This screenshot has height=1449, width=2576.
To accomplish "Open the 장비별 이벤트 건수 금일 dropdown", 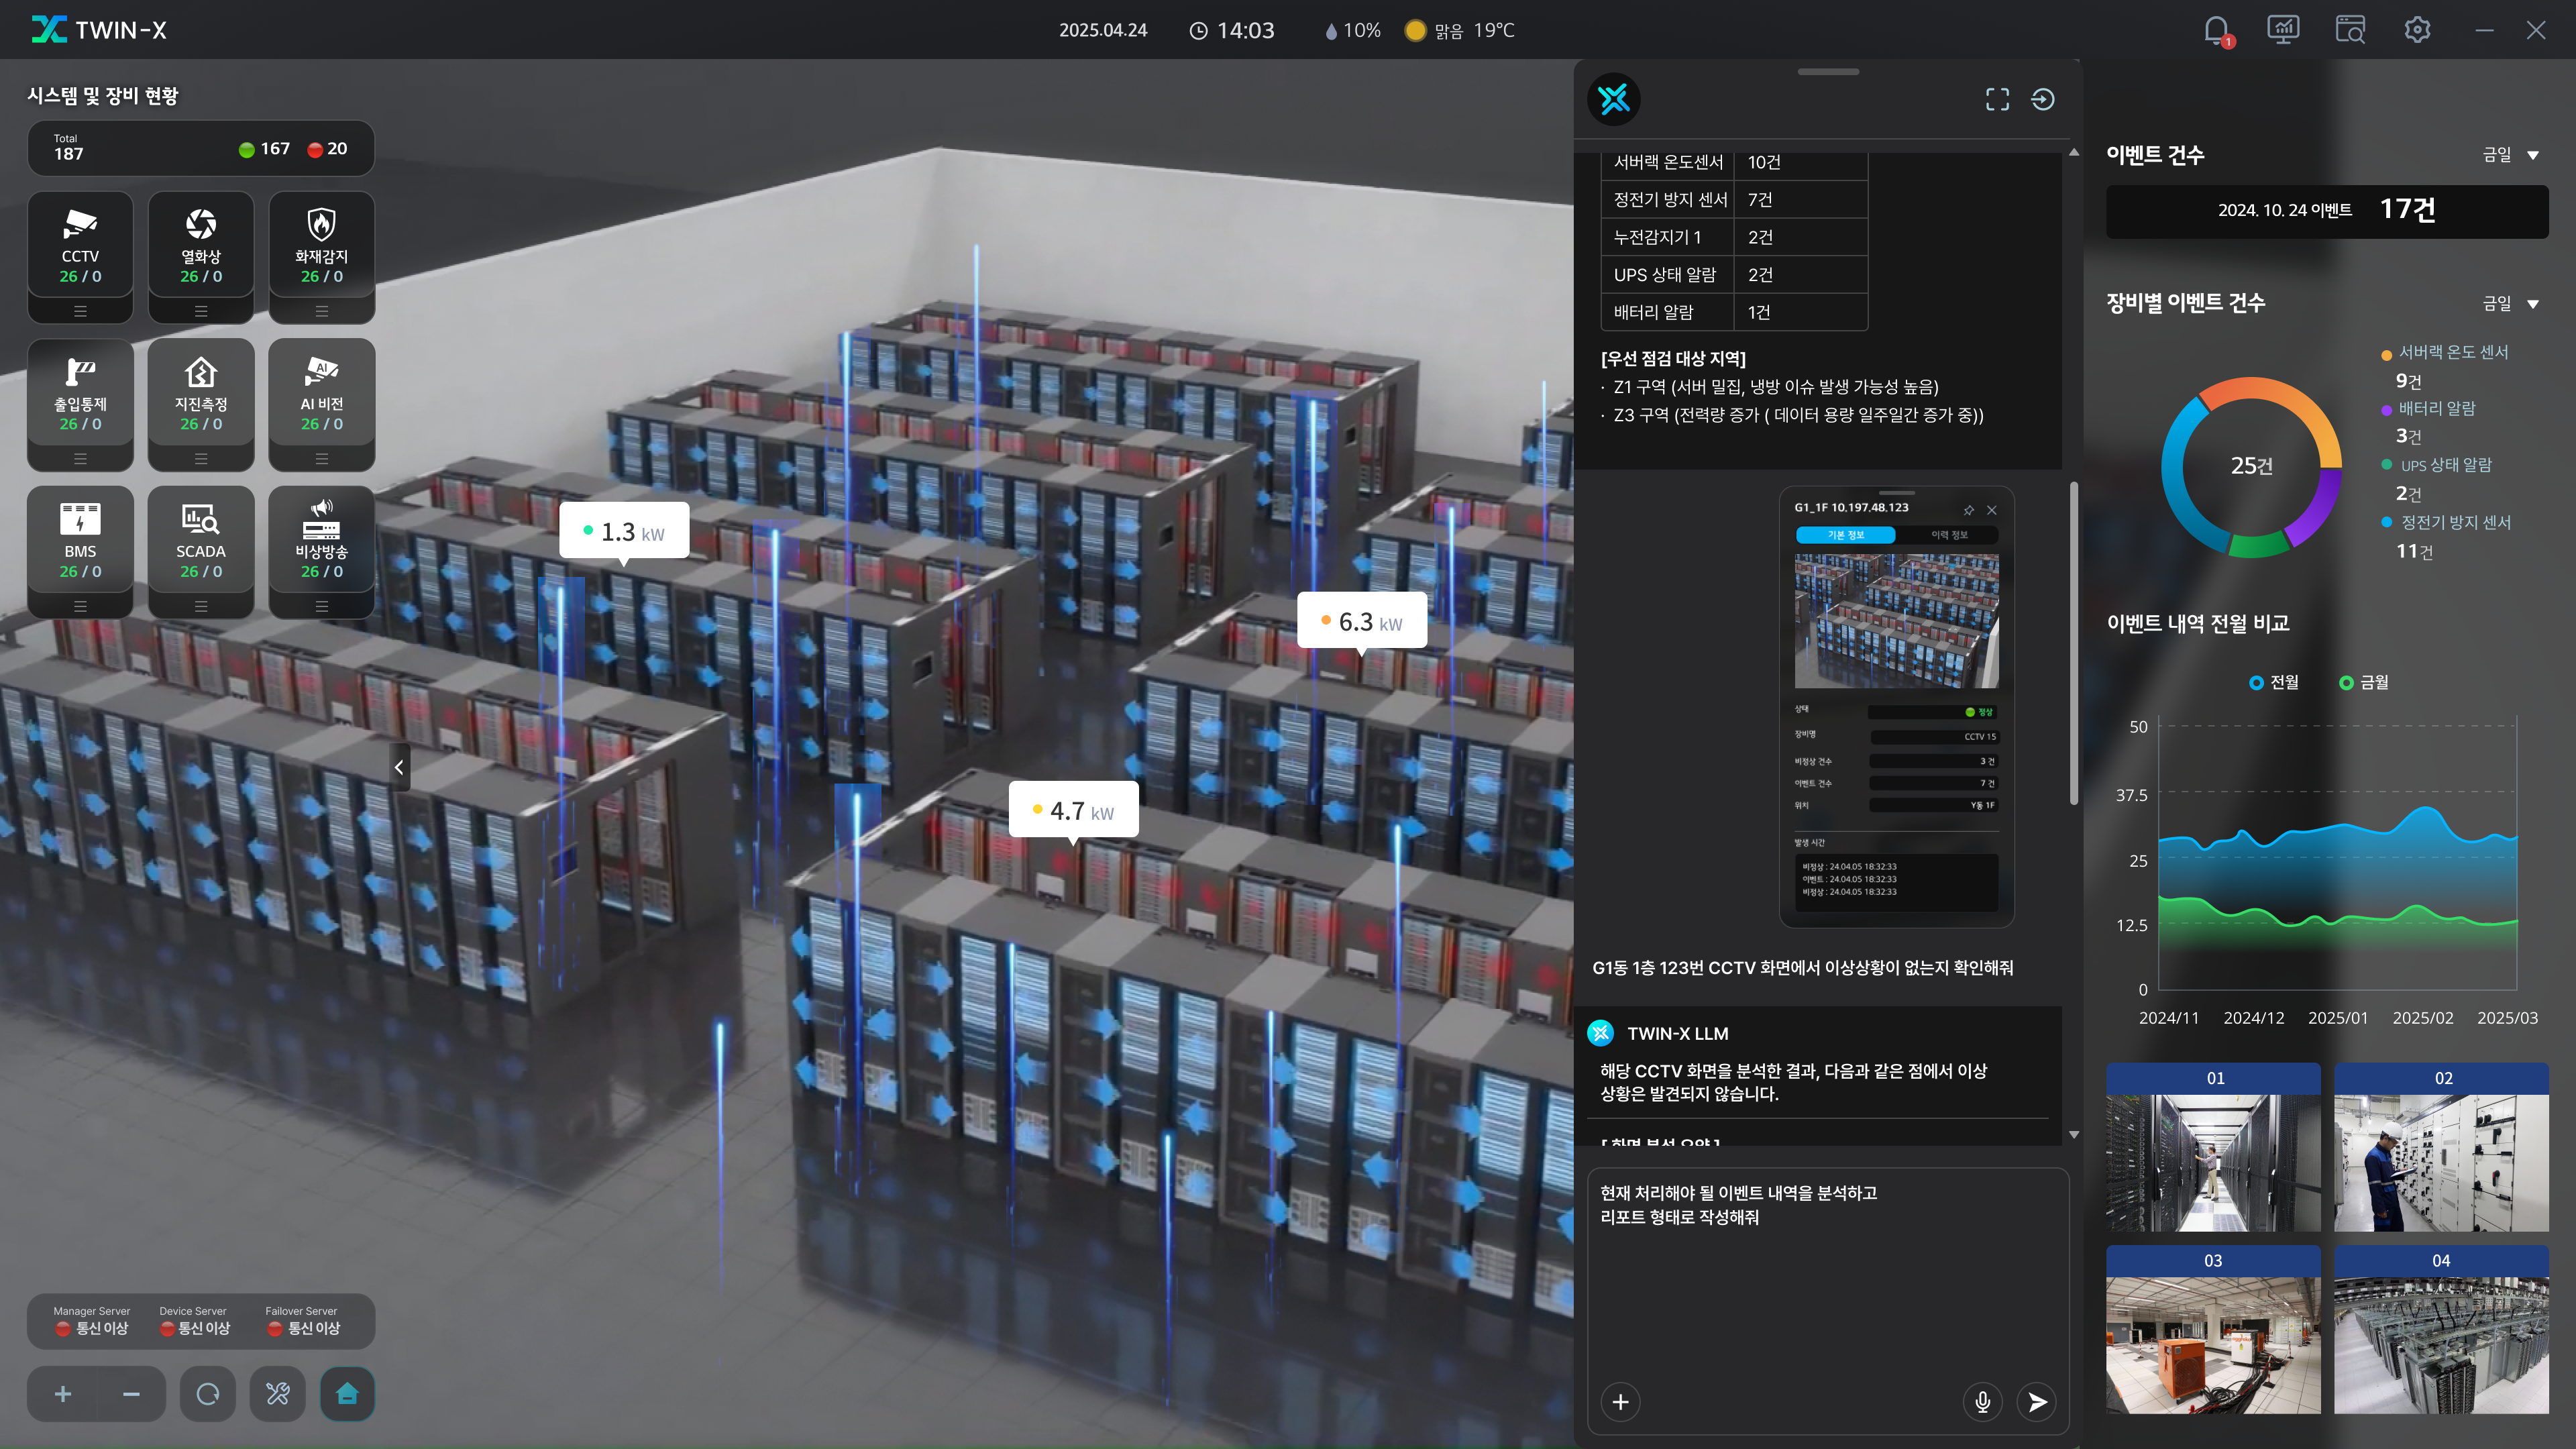I will (2511, 303).
